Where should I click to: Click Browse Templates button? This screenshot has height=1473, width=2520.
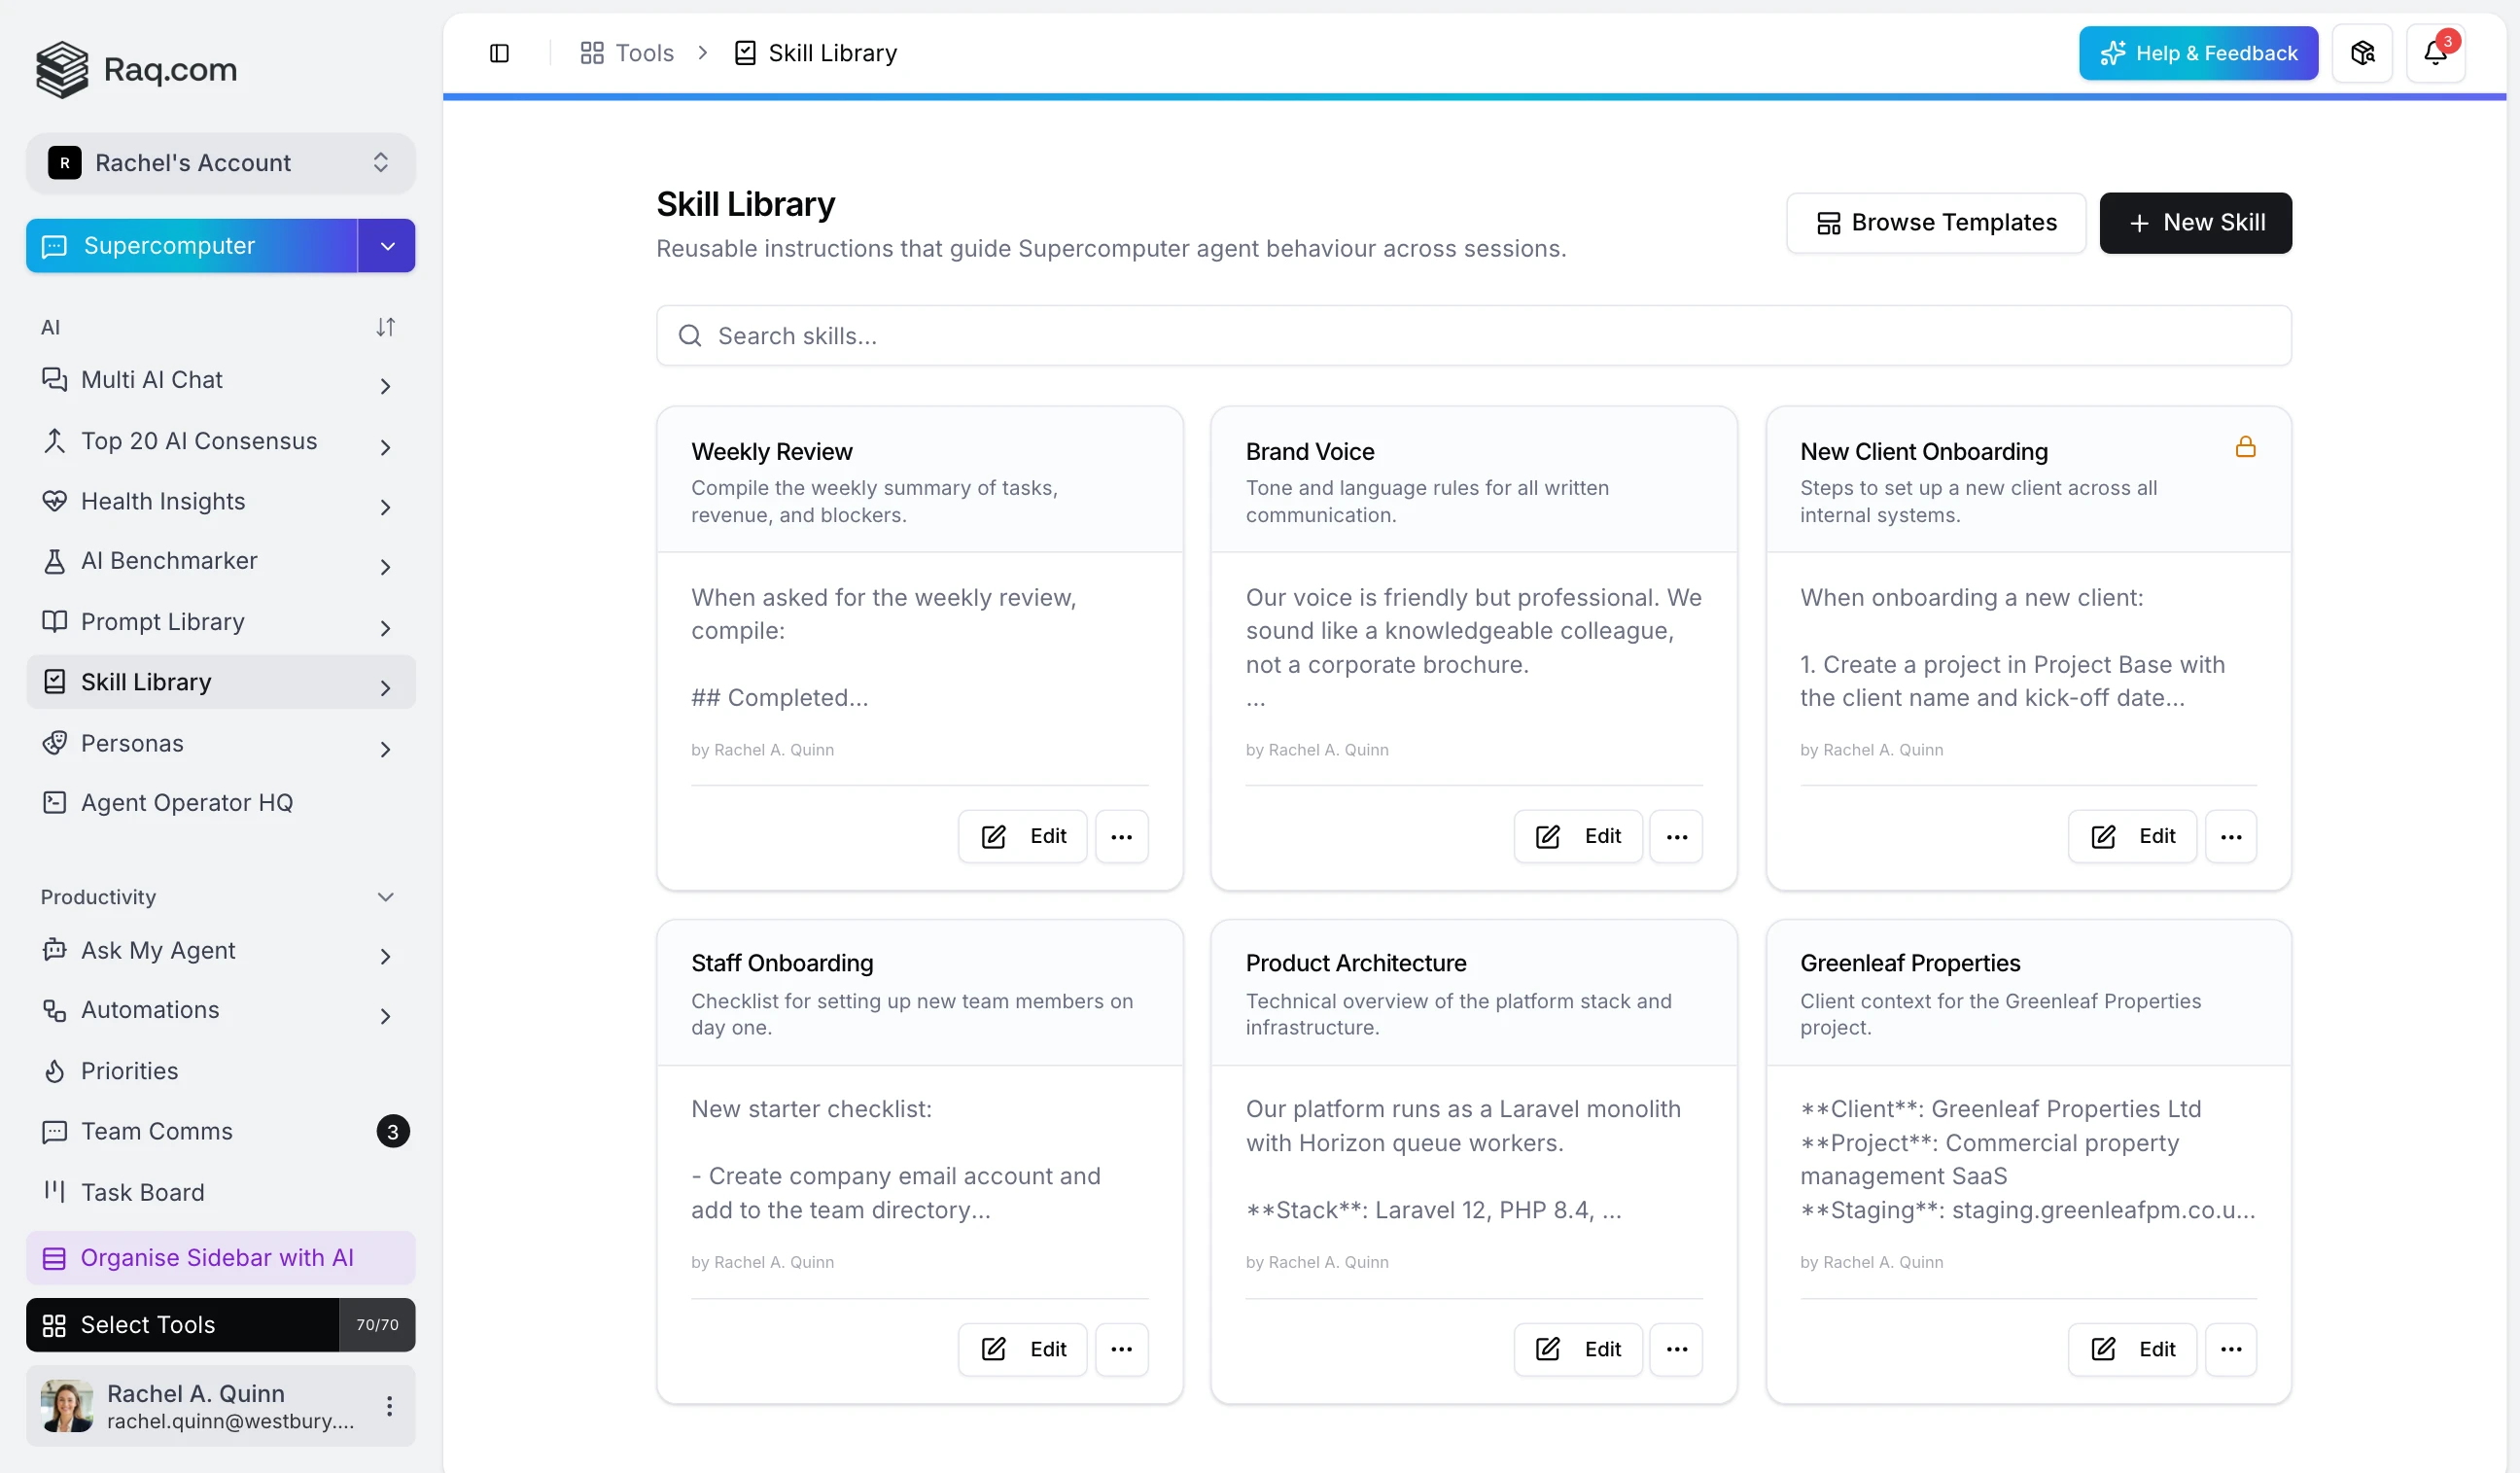coord(1935,223)
